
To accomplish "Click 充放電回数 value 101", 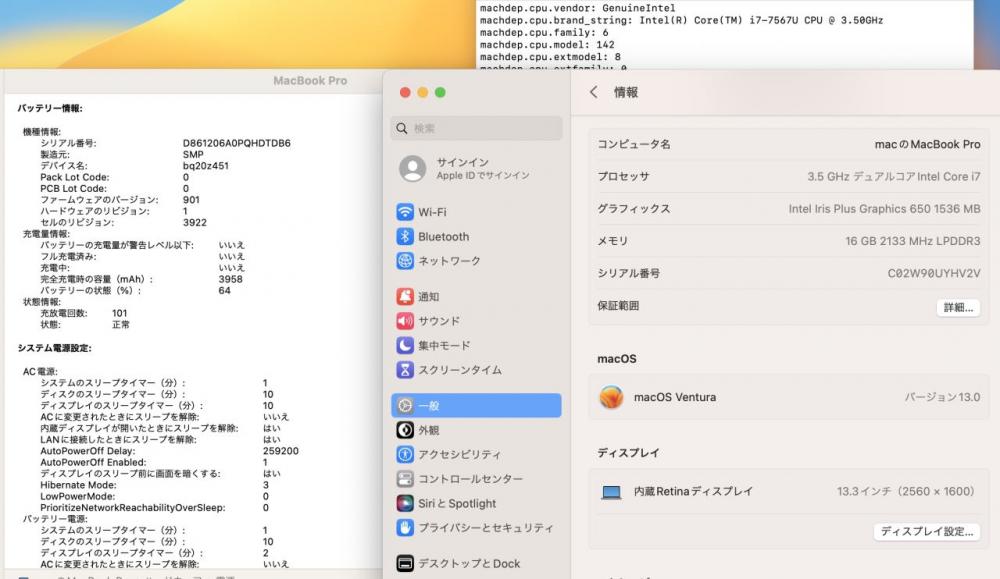I will (x=119, y=313).
